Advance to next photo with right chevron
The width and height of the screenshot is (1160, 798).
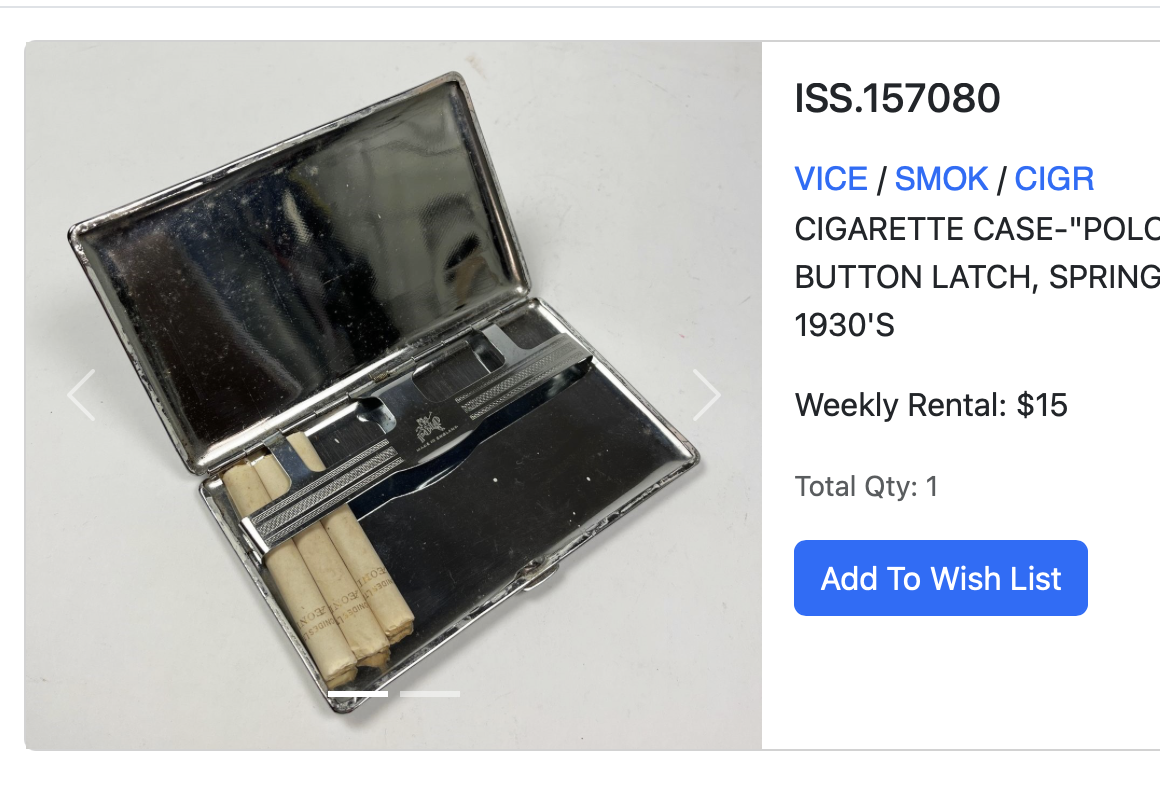(707, 395)
